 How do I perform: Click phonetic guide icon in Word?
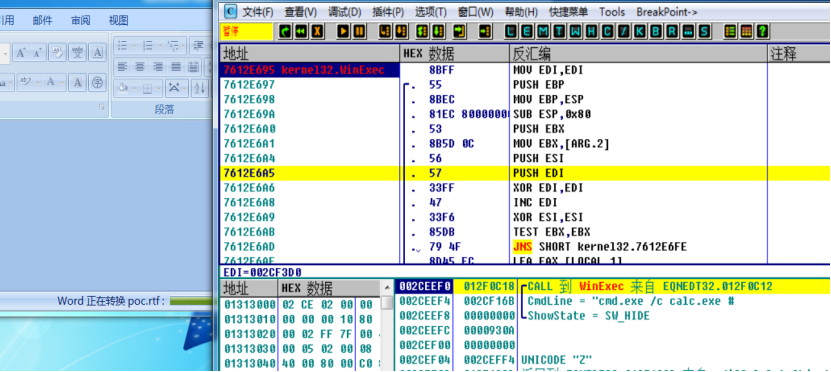click(78, 52)
